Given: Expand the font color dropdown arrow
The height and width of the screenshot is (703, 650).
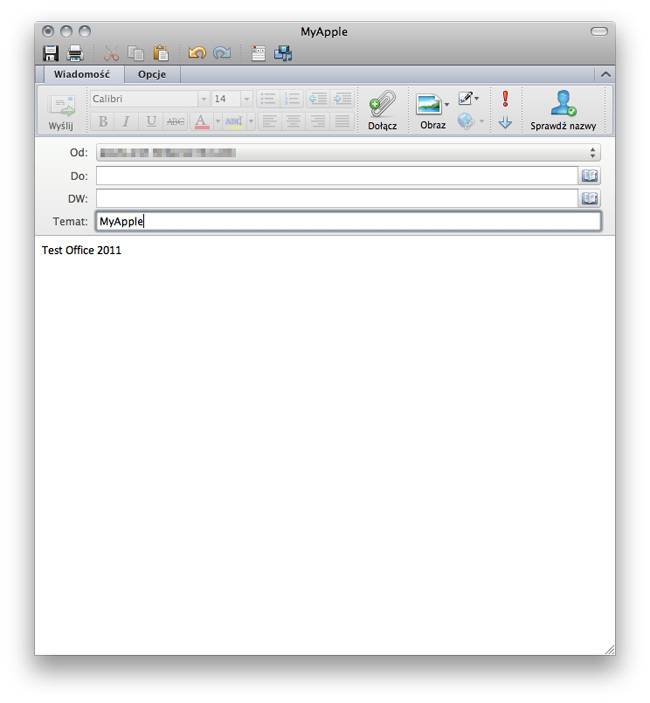Looking at the screenshot, I should [218, 121].
